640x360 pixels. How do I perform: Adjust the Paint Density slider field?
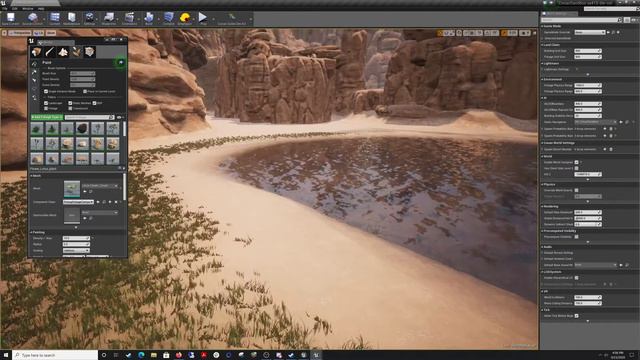pyautogui.click(x=82, y=79)
